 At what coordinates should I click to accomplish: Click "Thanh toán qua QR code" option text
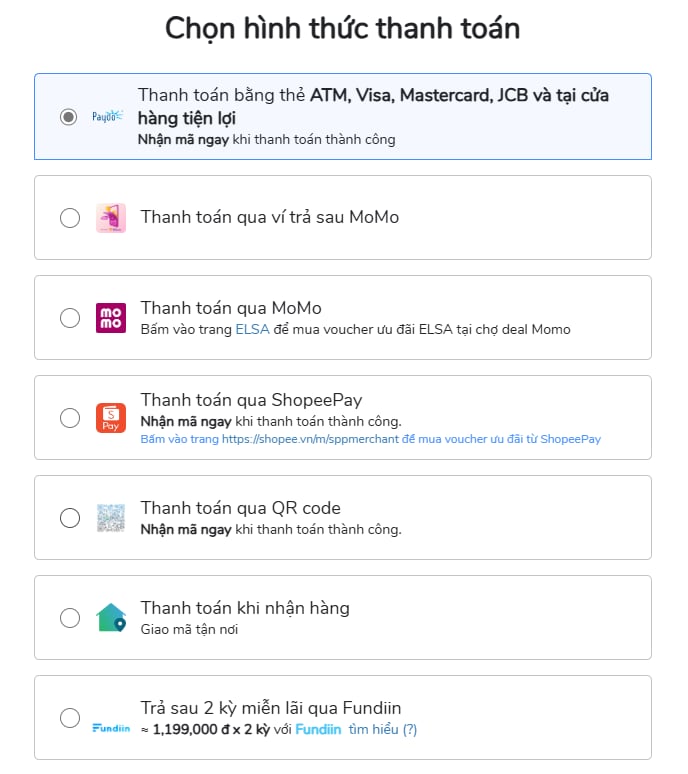pyautogui.click(x=240, y=508)
